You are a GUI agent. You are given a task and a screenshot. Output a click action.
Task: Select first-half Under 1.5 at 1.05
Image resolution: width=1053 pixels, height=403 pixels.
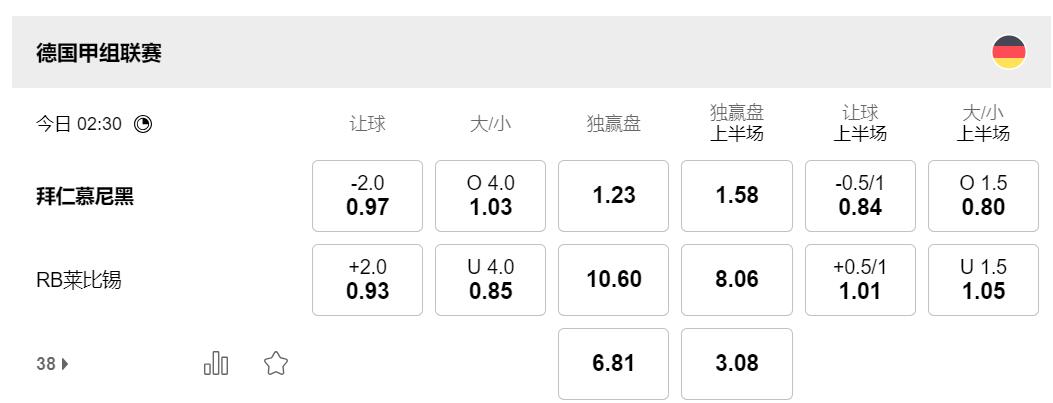tap(983, 280)
